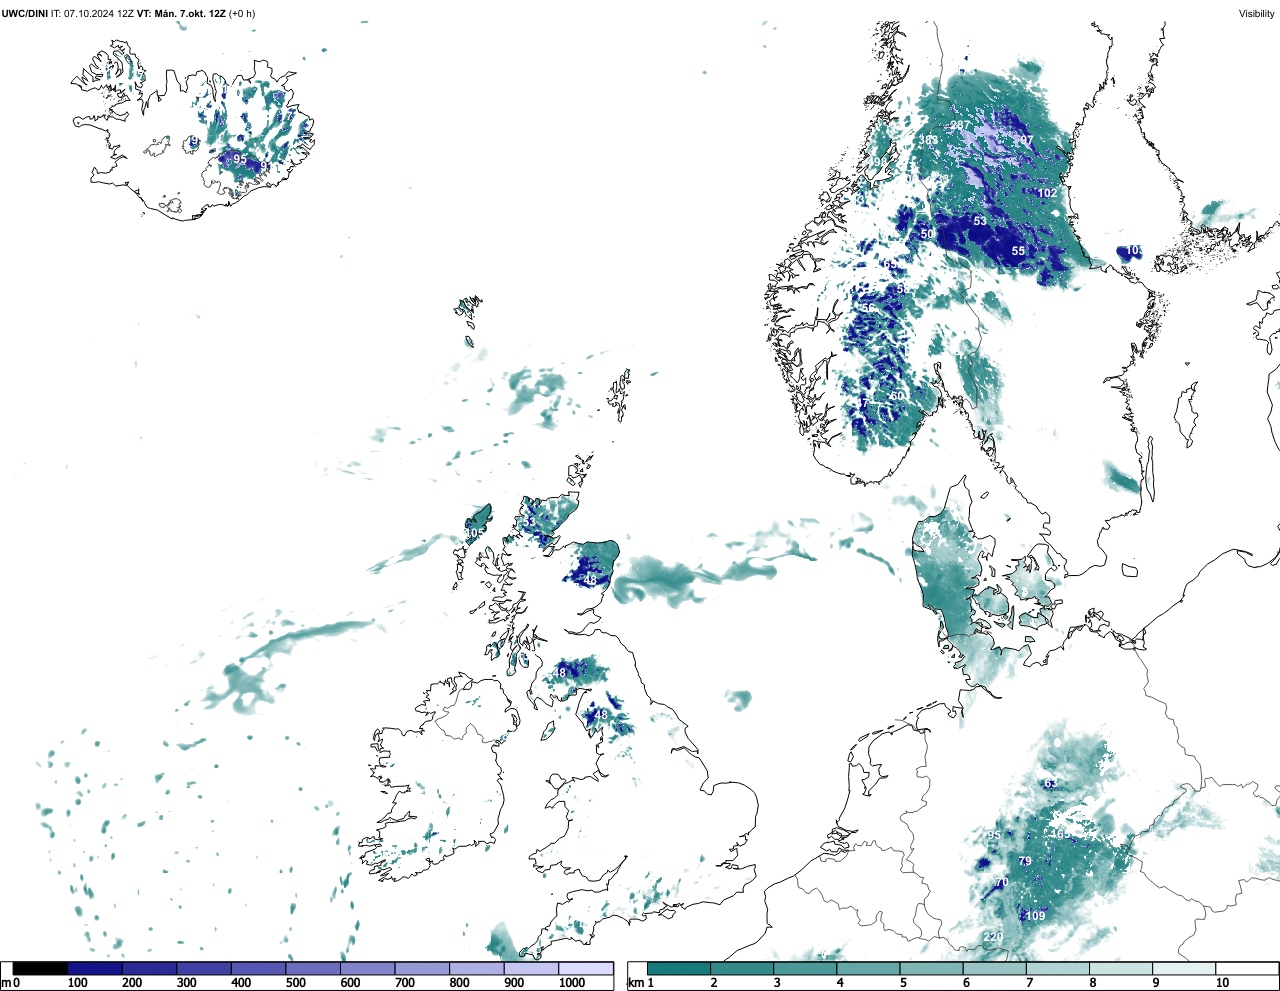Click the dark teal 1–2 km swatch
The height and width of the screenshot is (991, 1280).
pos(679,968)
